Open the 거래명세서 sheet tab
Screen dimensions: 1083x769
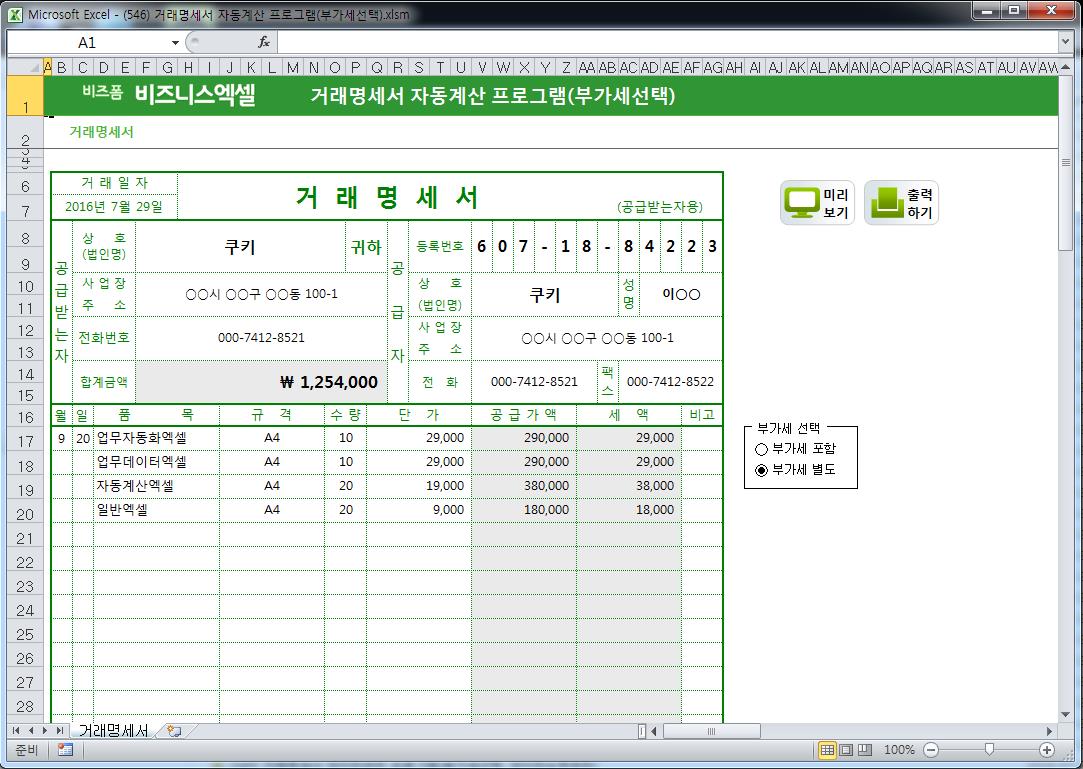(x=113, y=731)
